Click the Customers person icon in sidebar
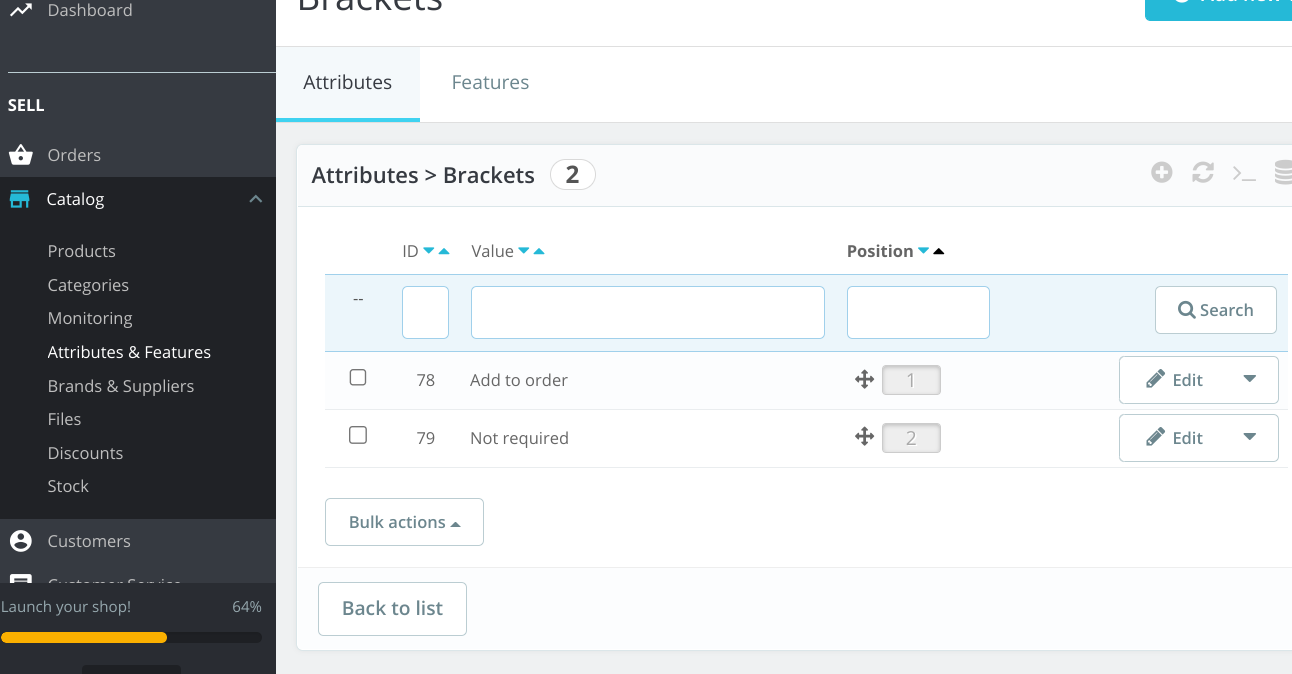This screenshot has width=1292, height=674. click(20, 541)
